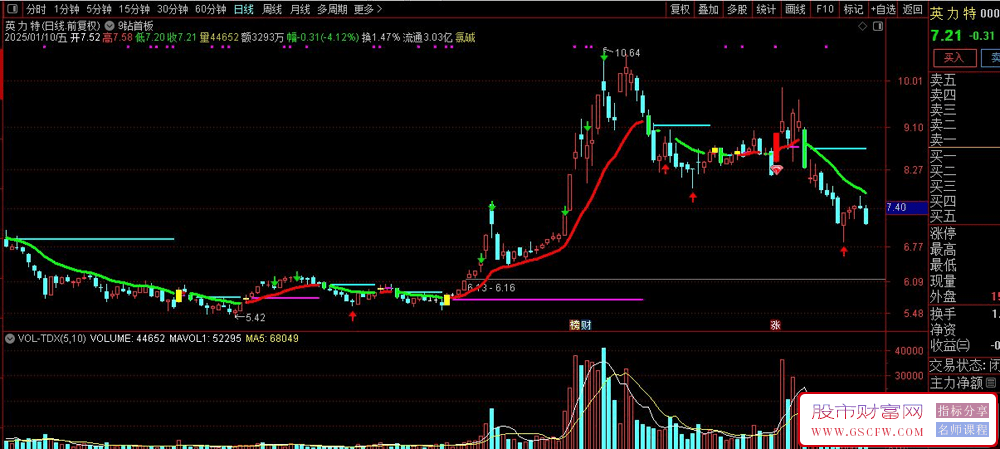Image resolution: width=1000 pixels, height=449 pixels.
Task: Open the 画线 drawing tools
Action: (x=795, y=10)
